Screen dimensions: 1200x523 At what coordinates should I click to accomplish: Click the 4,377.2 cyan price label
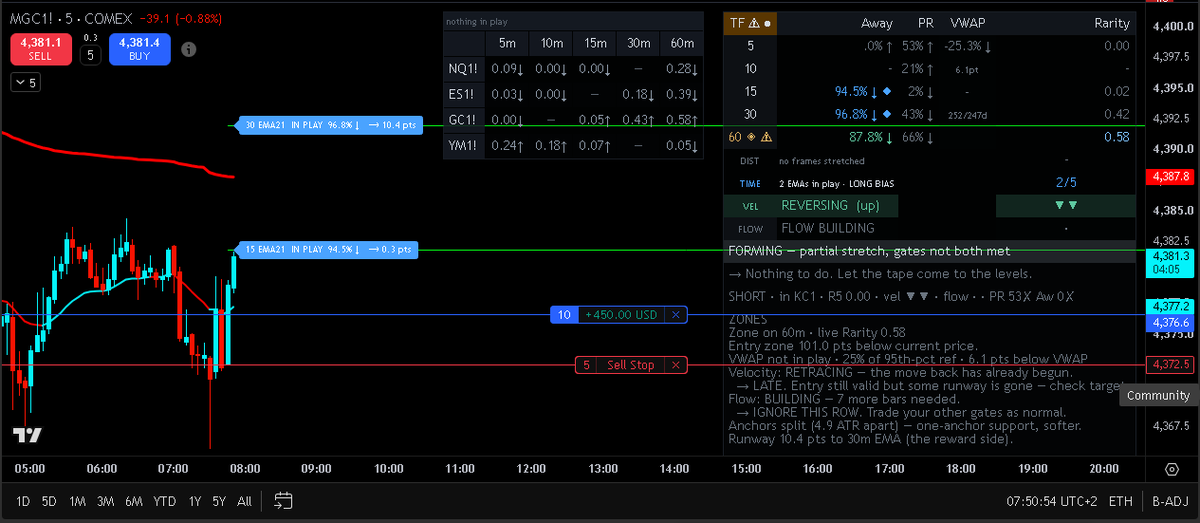1170,306
